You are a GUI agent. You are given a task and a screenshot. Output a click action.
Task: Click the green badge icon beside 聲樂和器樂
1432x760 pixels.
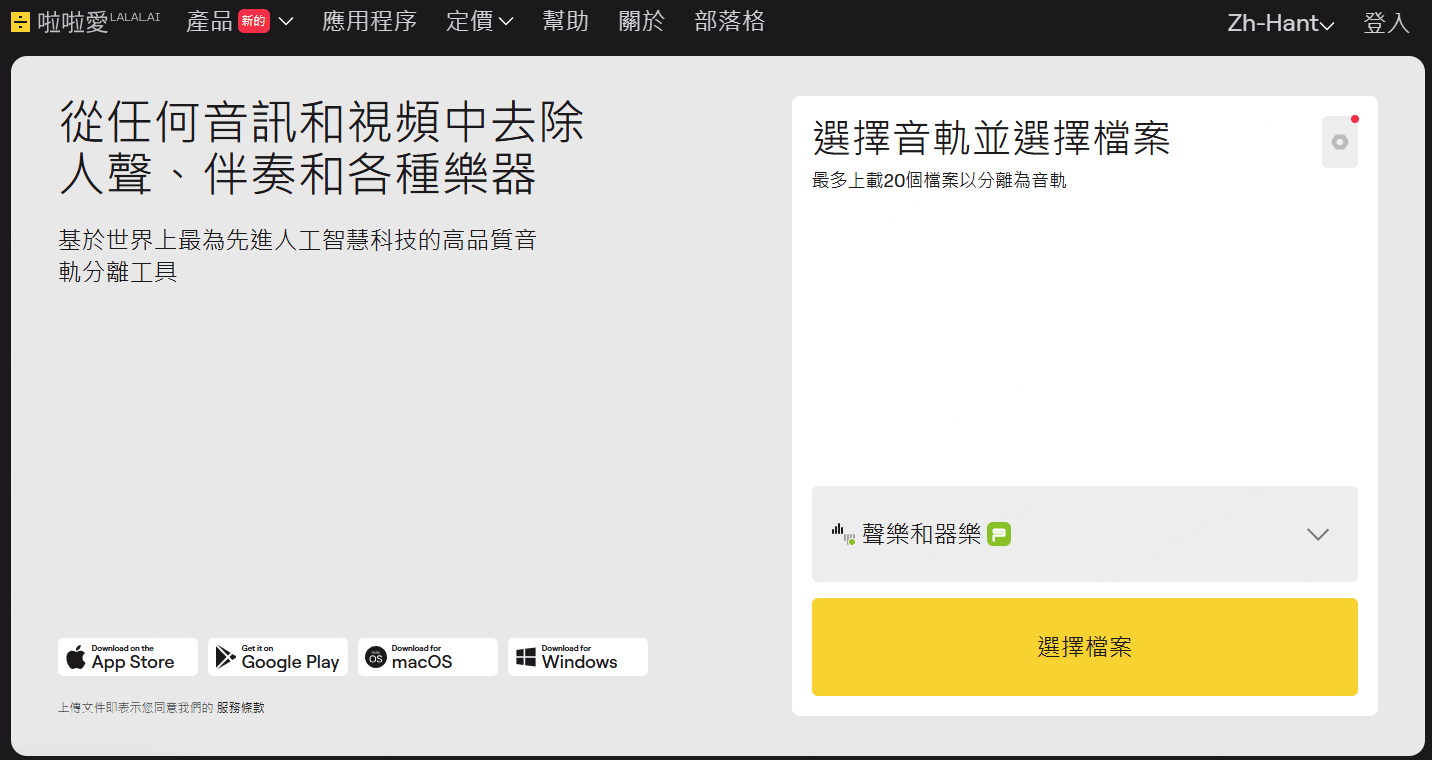[999, 534]
